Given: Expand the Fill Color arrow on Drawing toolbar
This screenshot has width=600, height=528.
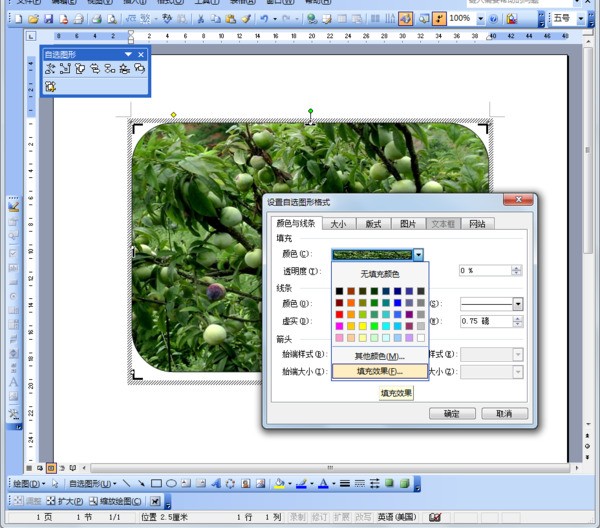Looking at the screenshot, I should (290, 484).
